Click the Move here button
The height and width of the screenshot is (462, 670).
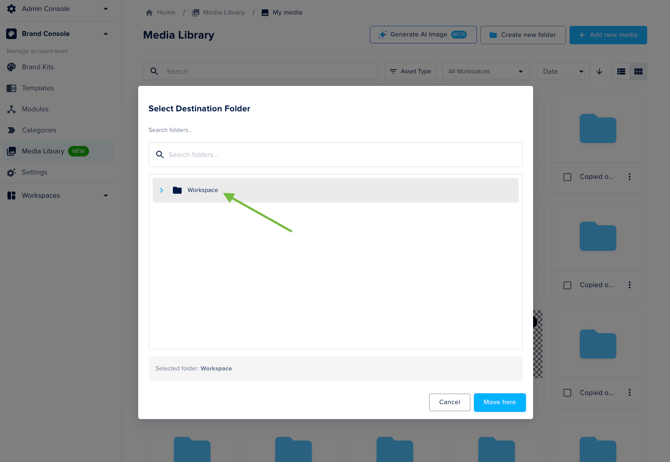pos(499,402)
